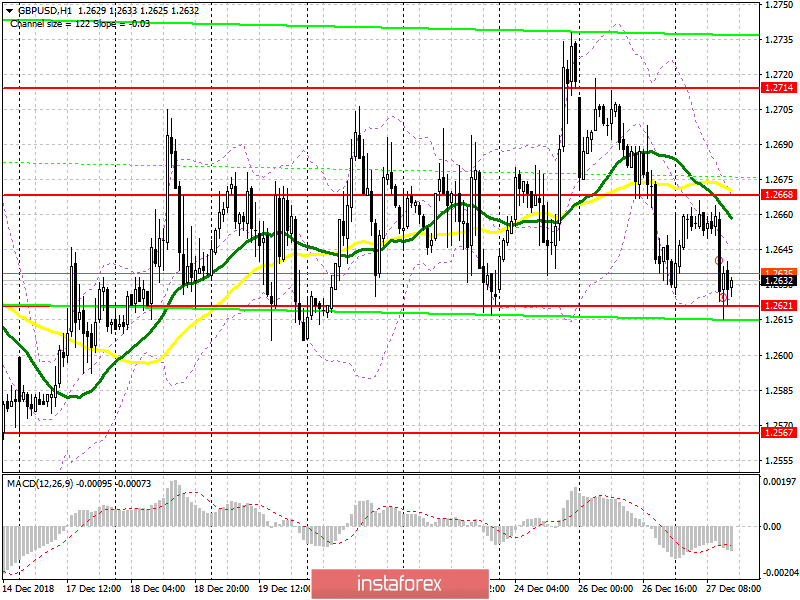Open the chart menu triangle beside GBPUSD,H1
The height and width of the screenshot is (600, 800).
click(9, 11)
